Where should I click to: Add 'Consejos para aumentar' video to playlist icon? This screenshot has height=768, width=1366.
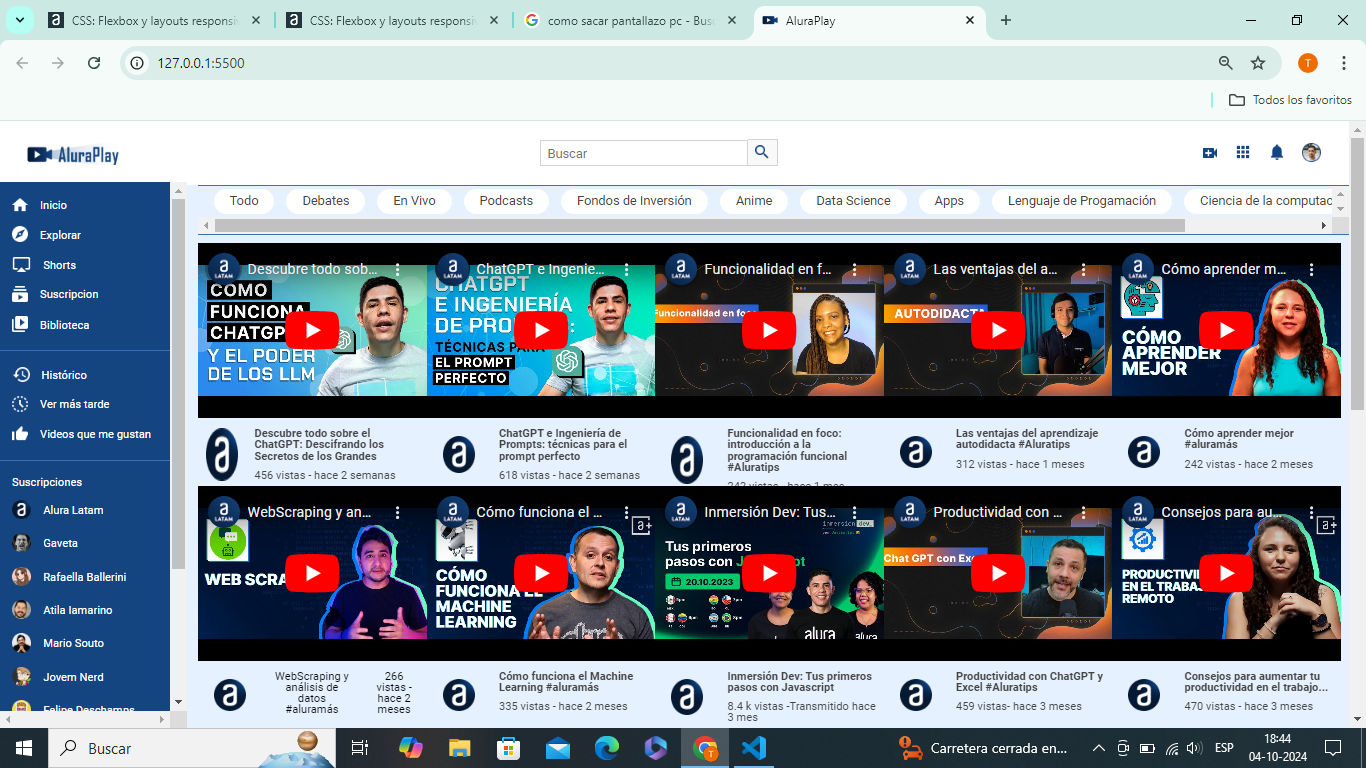point(1326,524)
